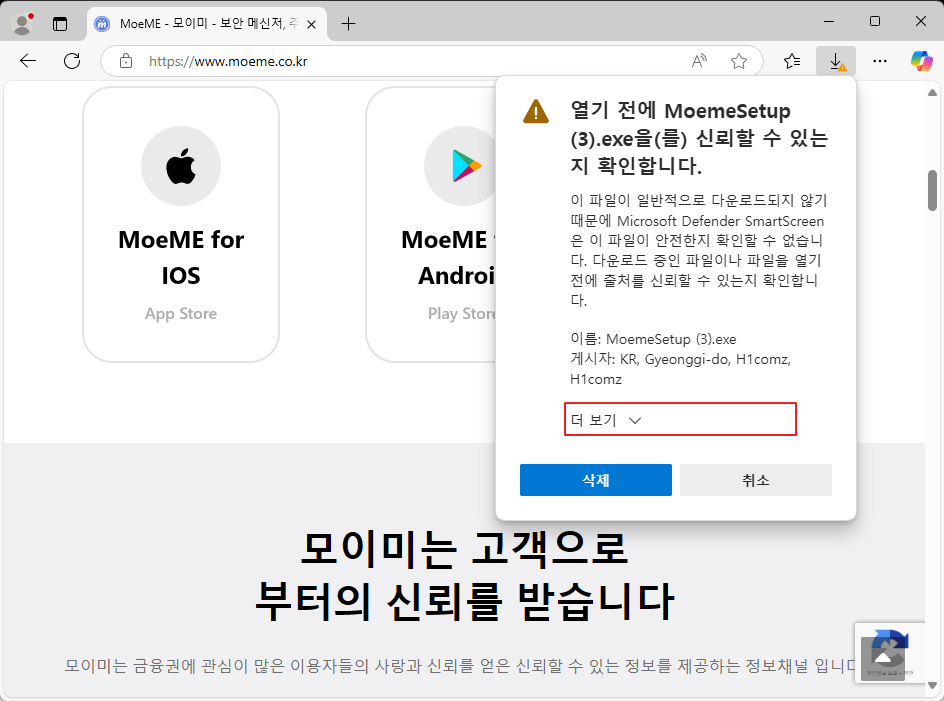944x701 pixels.
Task: Click scroll down arrow of scrollbar
Action: [932, 685]
